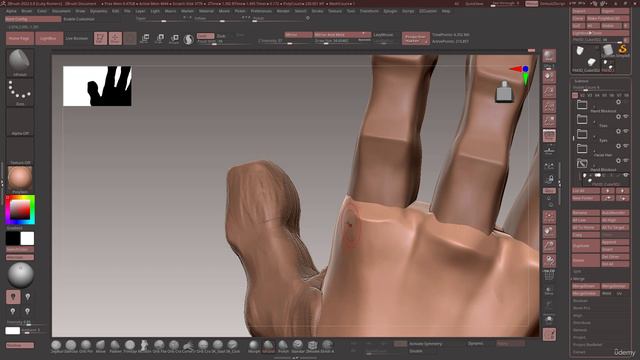This screenshot has width=640, height=360.
Task: Expand the Extract section
Action: [579, 352]
